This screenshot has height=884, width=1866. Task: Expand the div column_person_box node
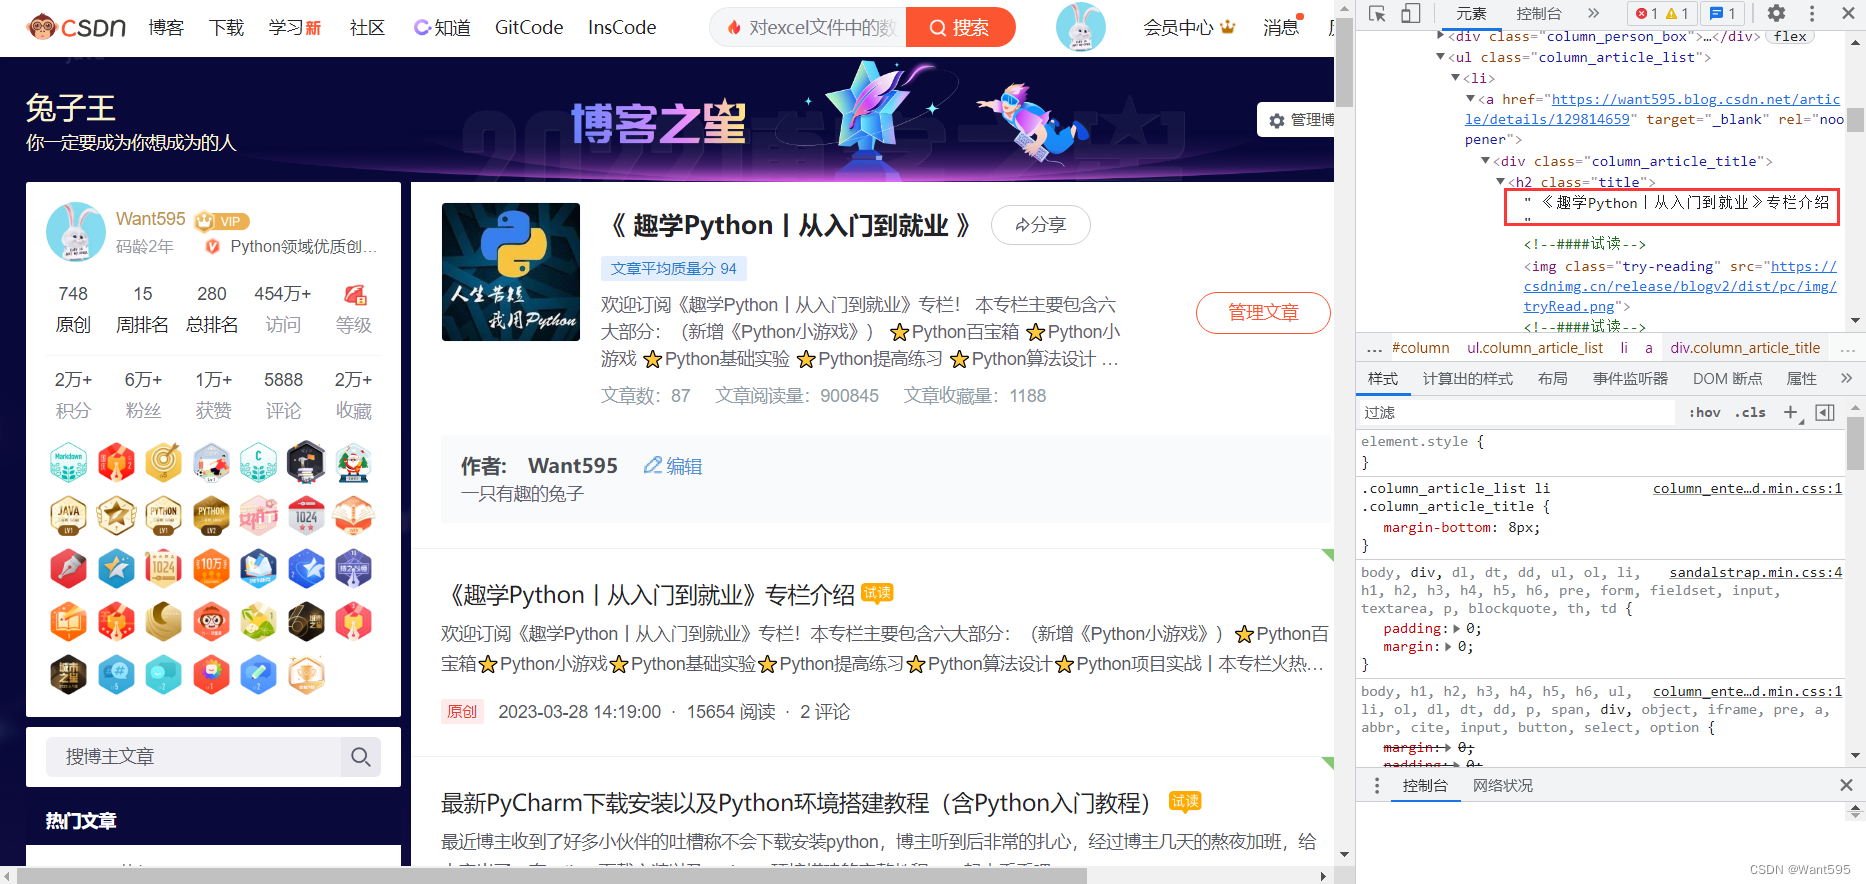pyautogui.click(x=1441, y=36)
